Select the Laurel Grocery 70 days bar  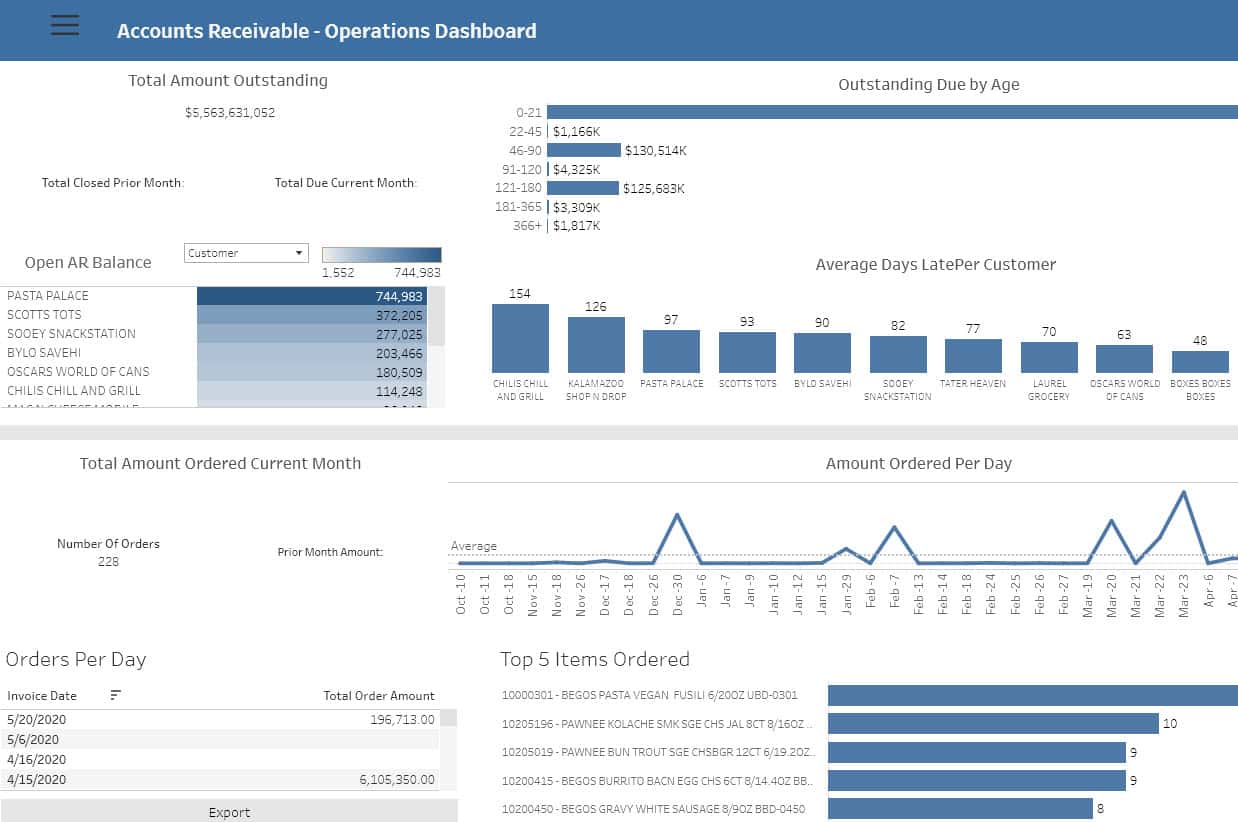1049,357
